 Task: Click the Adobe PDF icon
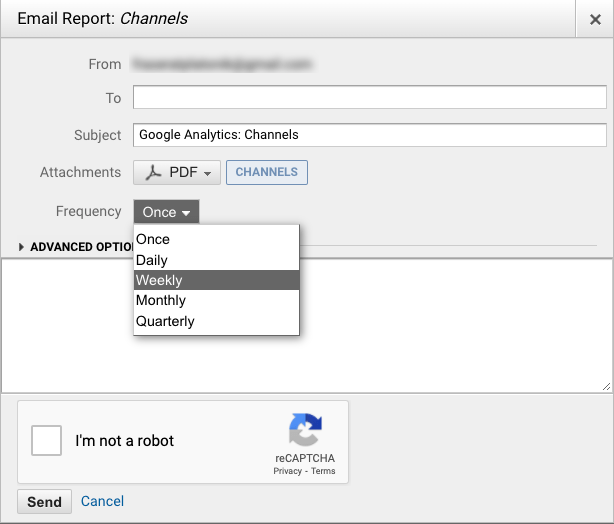(153, 172)
